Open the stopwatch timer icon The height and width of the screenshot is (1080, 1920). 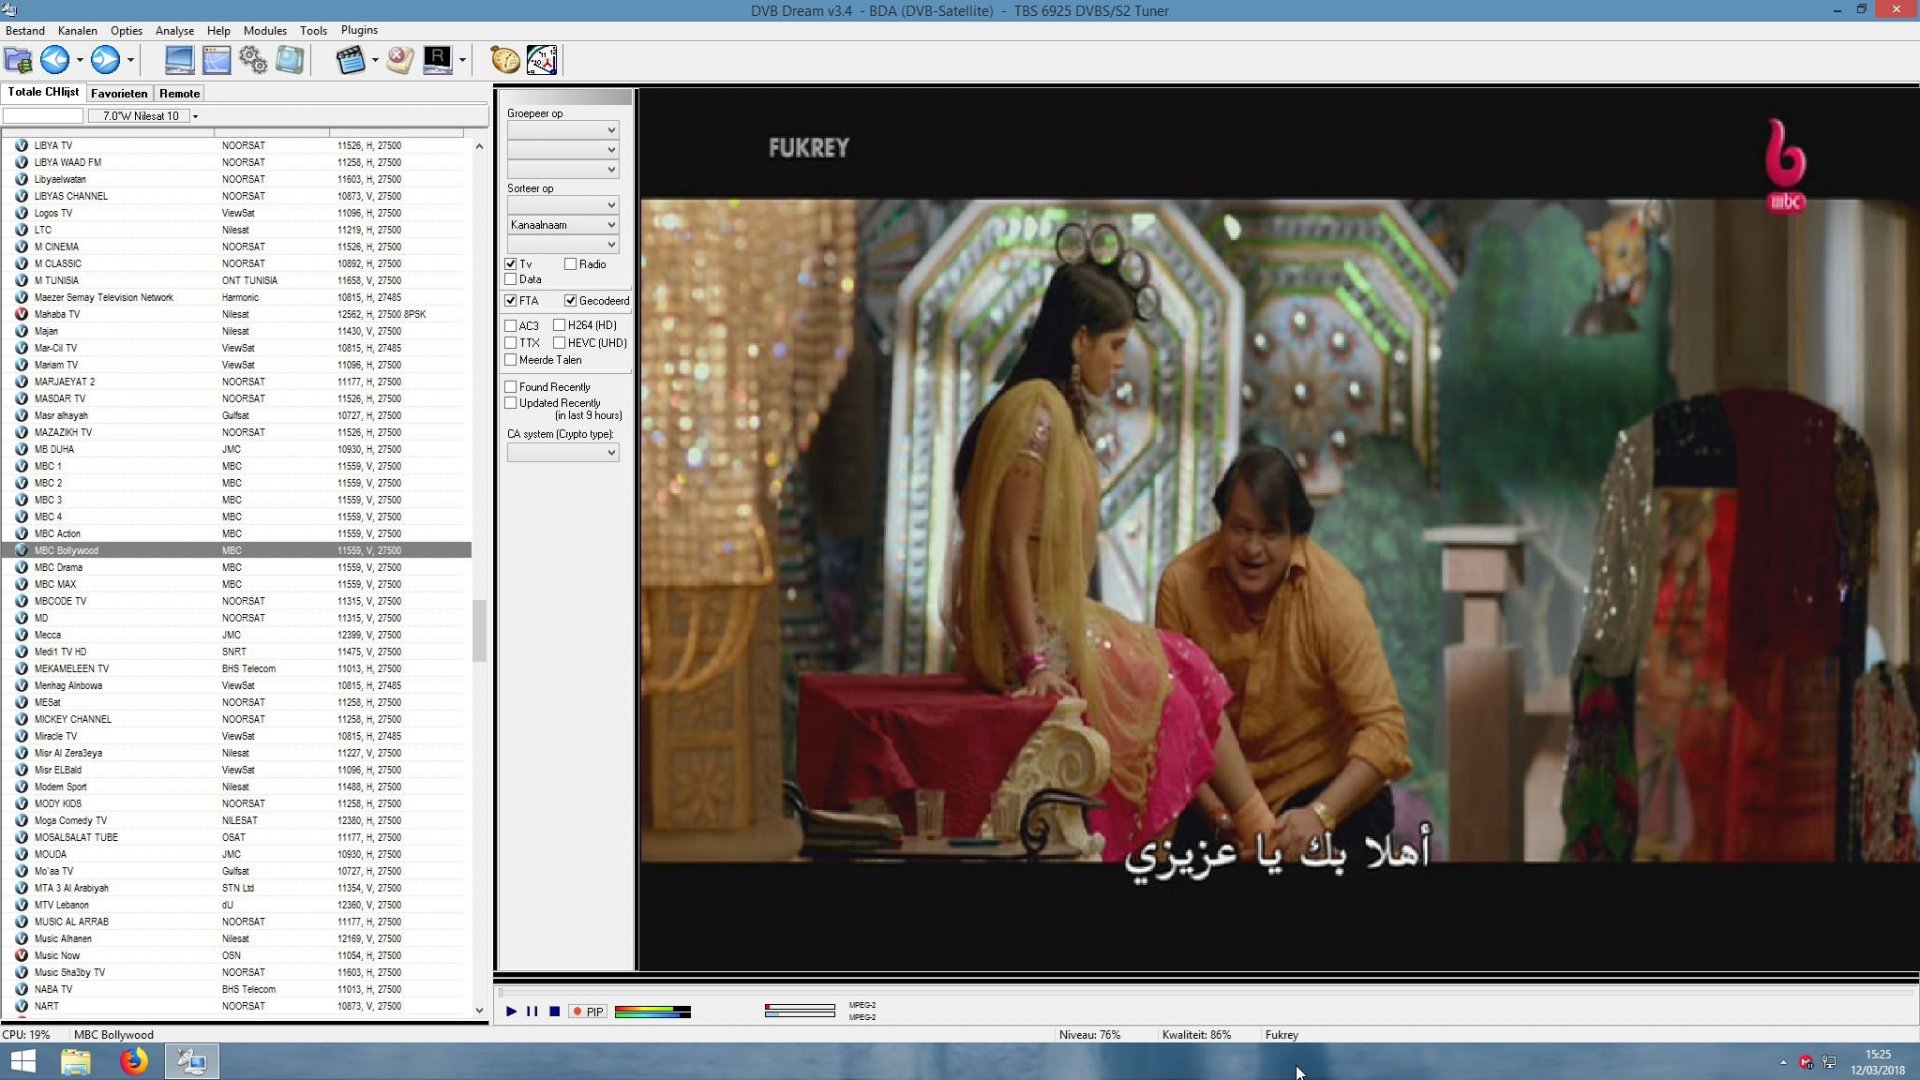[x=504, y=60]
